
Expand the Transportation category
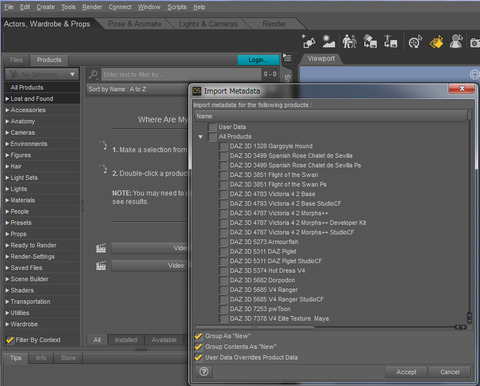[7, 302]
